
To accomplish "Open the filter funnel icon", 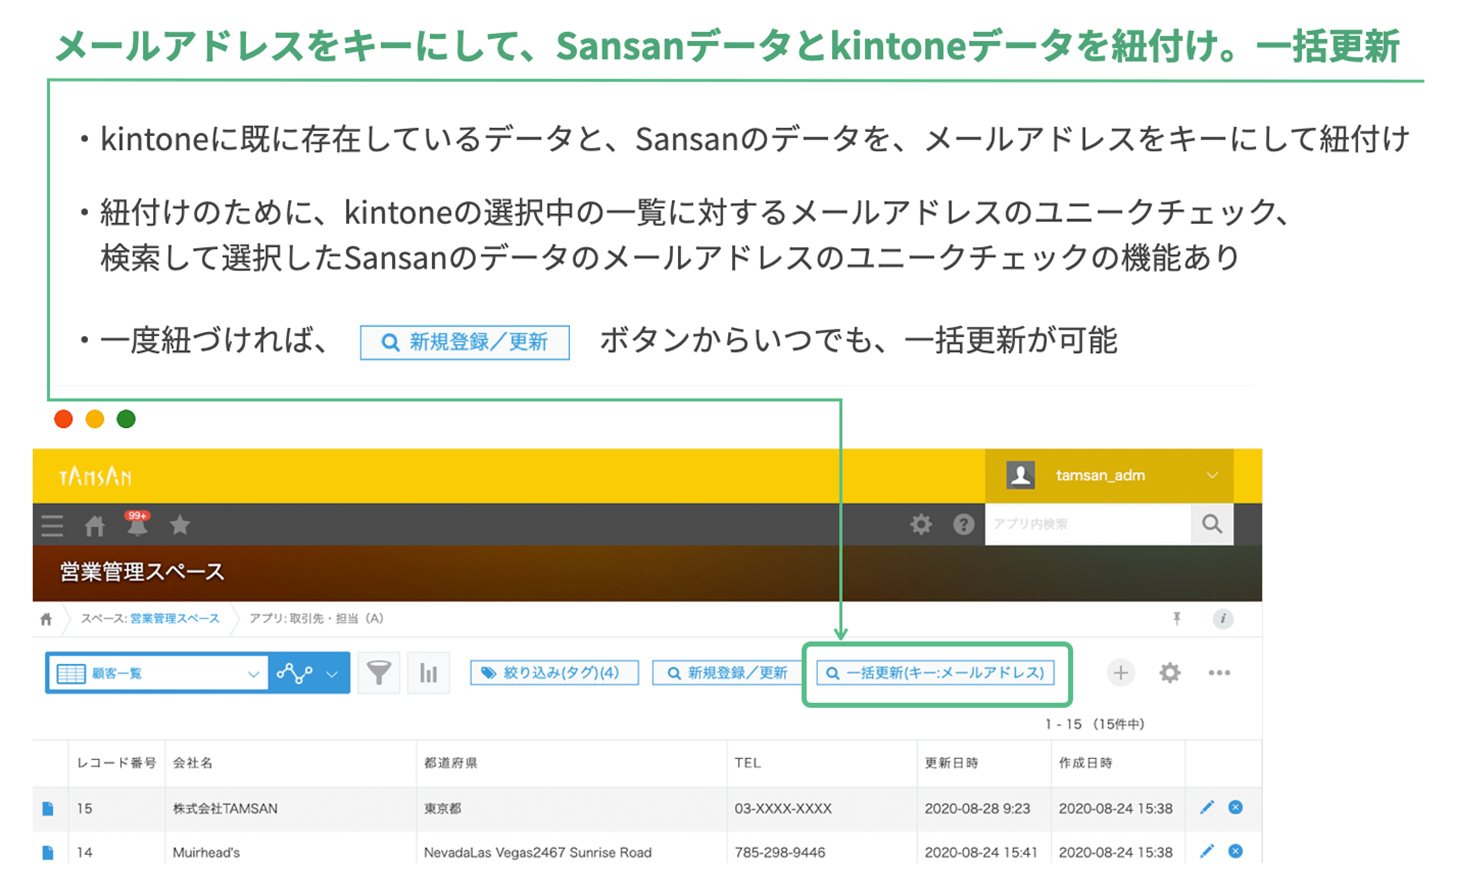I will click(379, 673).
